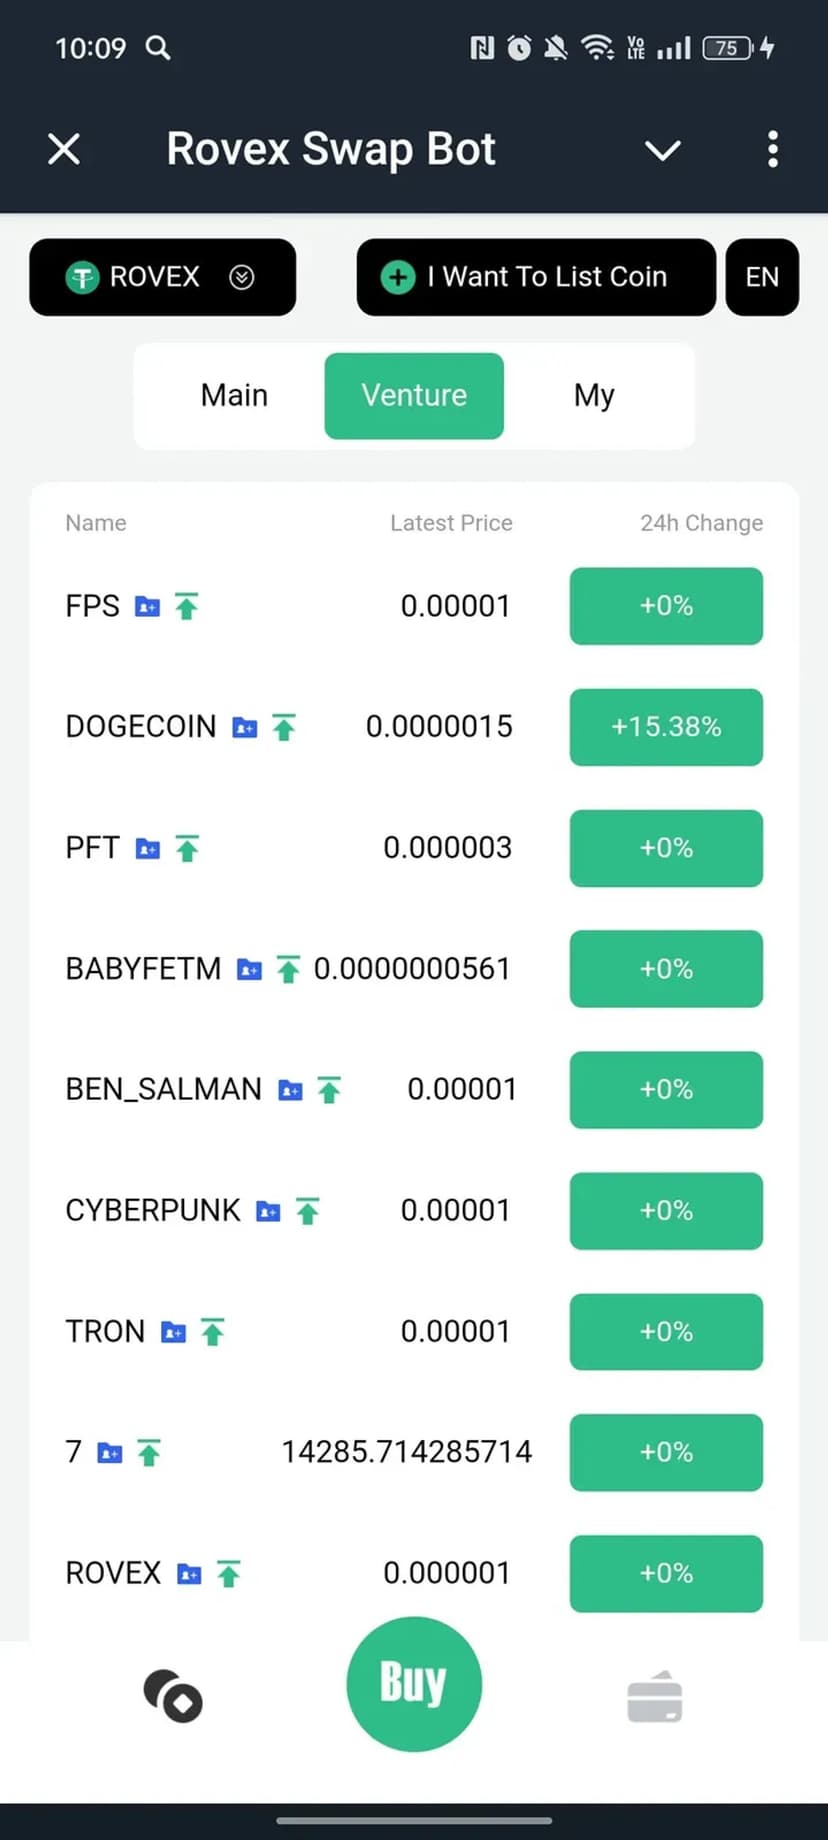Tap the +15.38% change badge for DOGECOIN

[x=666, y=727]
